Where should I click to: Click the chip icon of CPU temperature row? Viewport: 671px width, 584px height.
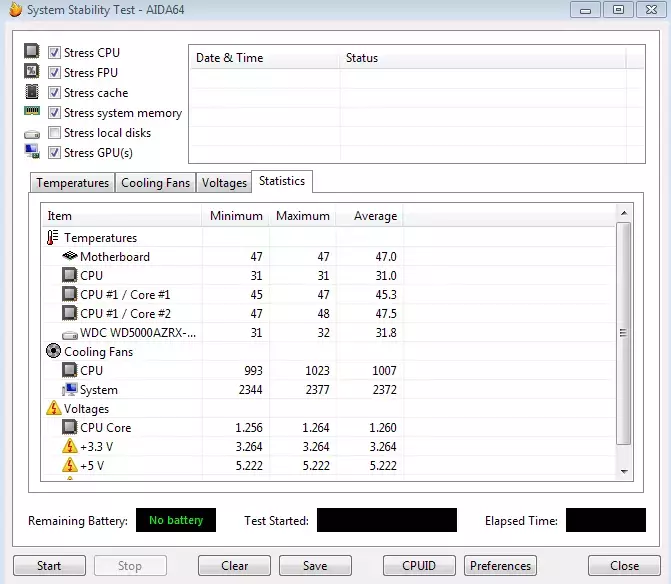click(x=69, y=275)
